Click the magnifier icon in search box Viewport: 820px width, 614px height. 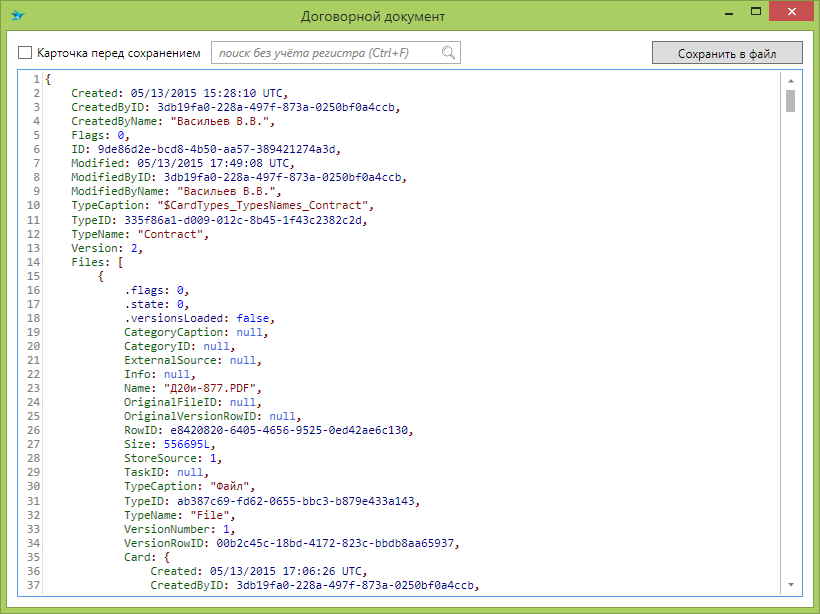click(449, 53)
